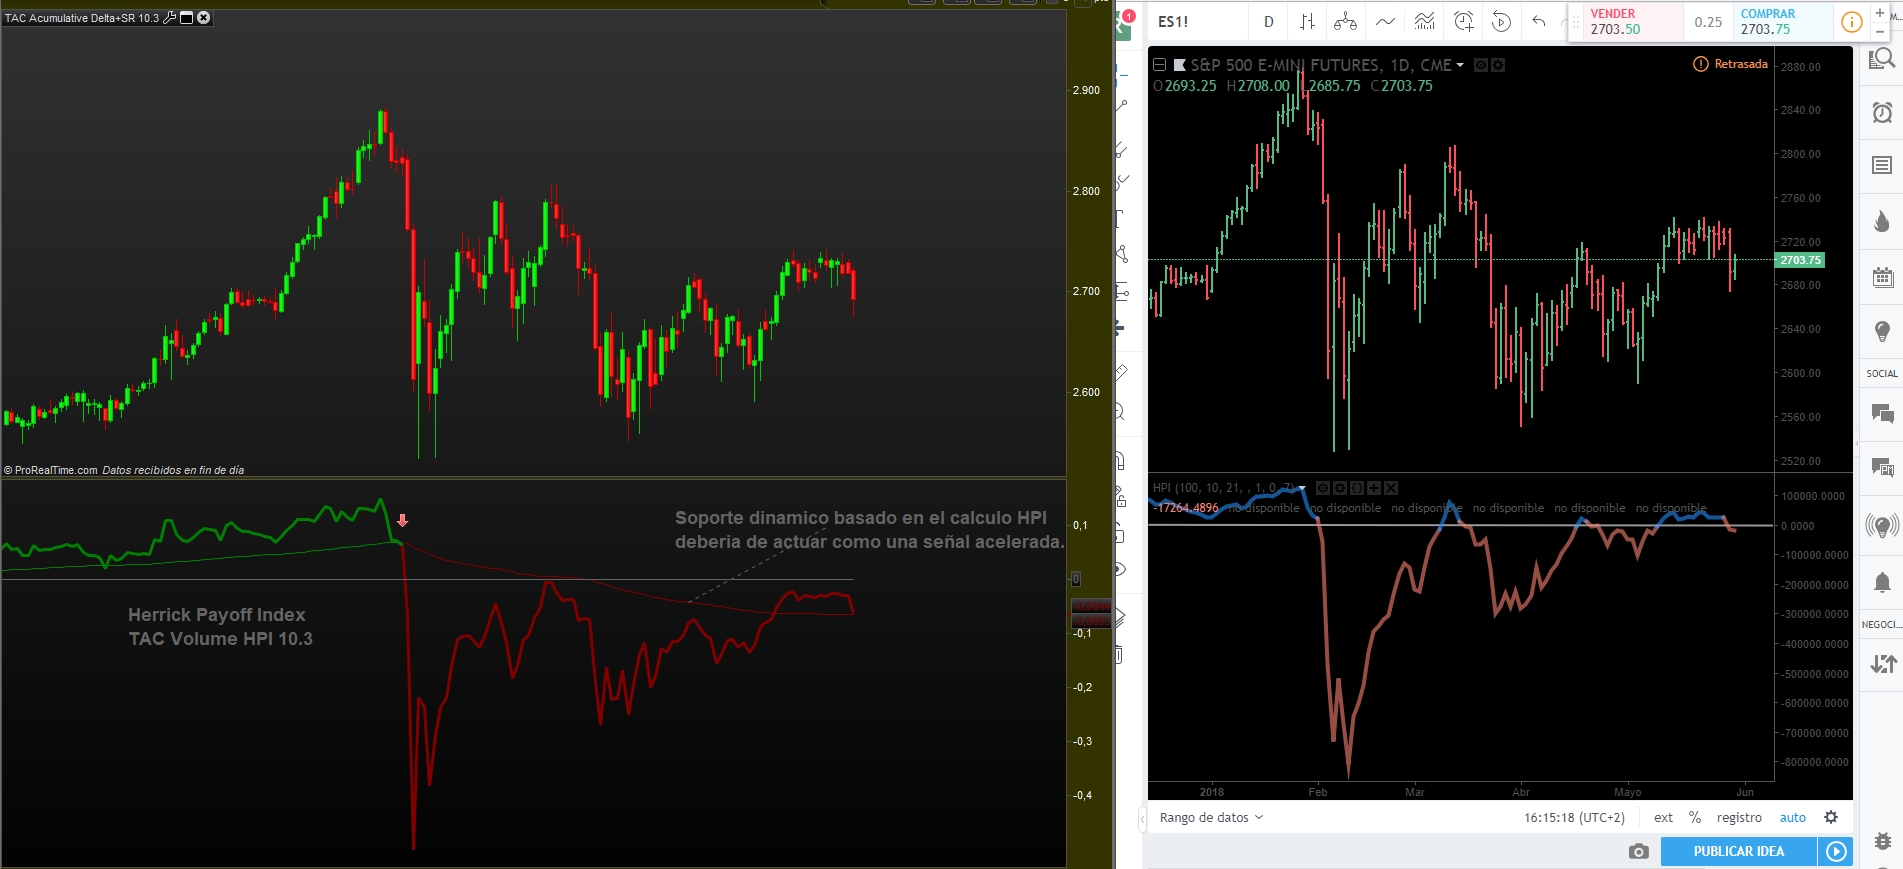Toggle HPI indicator visibility eye

1323,488
